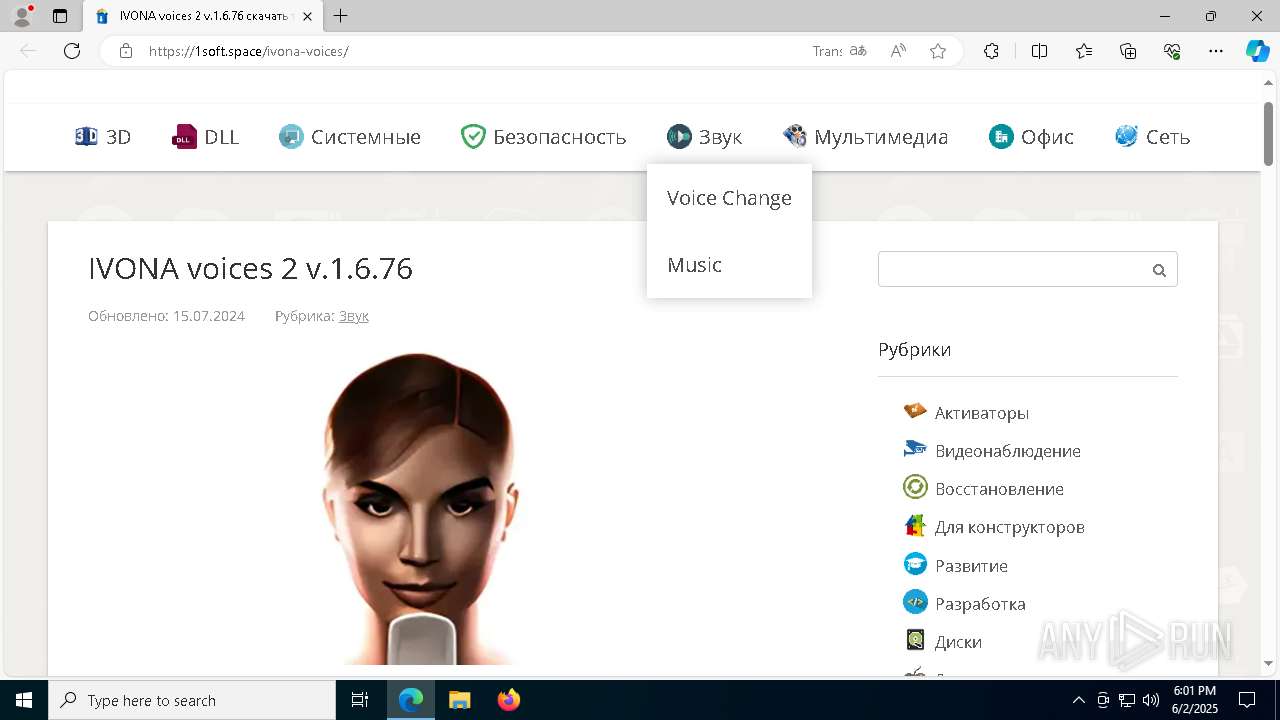View site info via lock icon

click(126, 51)
